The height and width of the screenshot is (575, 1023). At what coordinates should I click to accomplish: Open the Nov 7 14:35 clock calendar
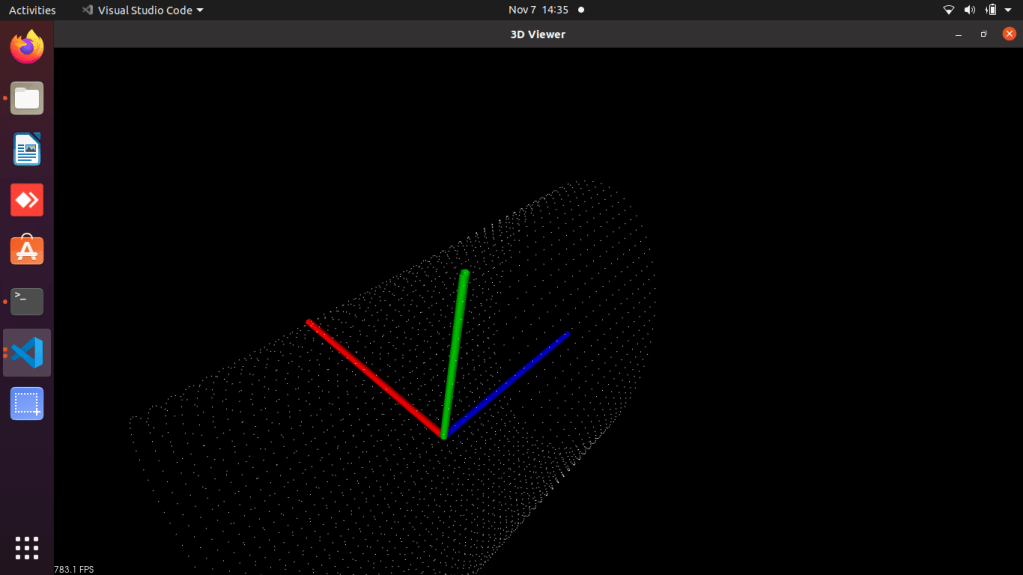click(538, 10)
